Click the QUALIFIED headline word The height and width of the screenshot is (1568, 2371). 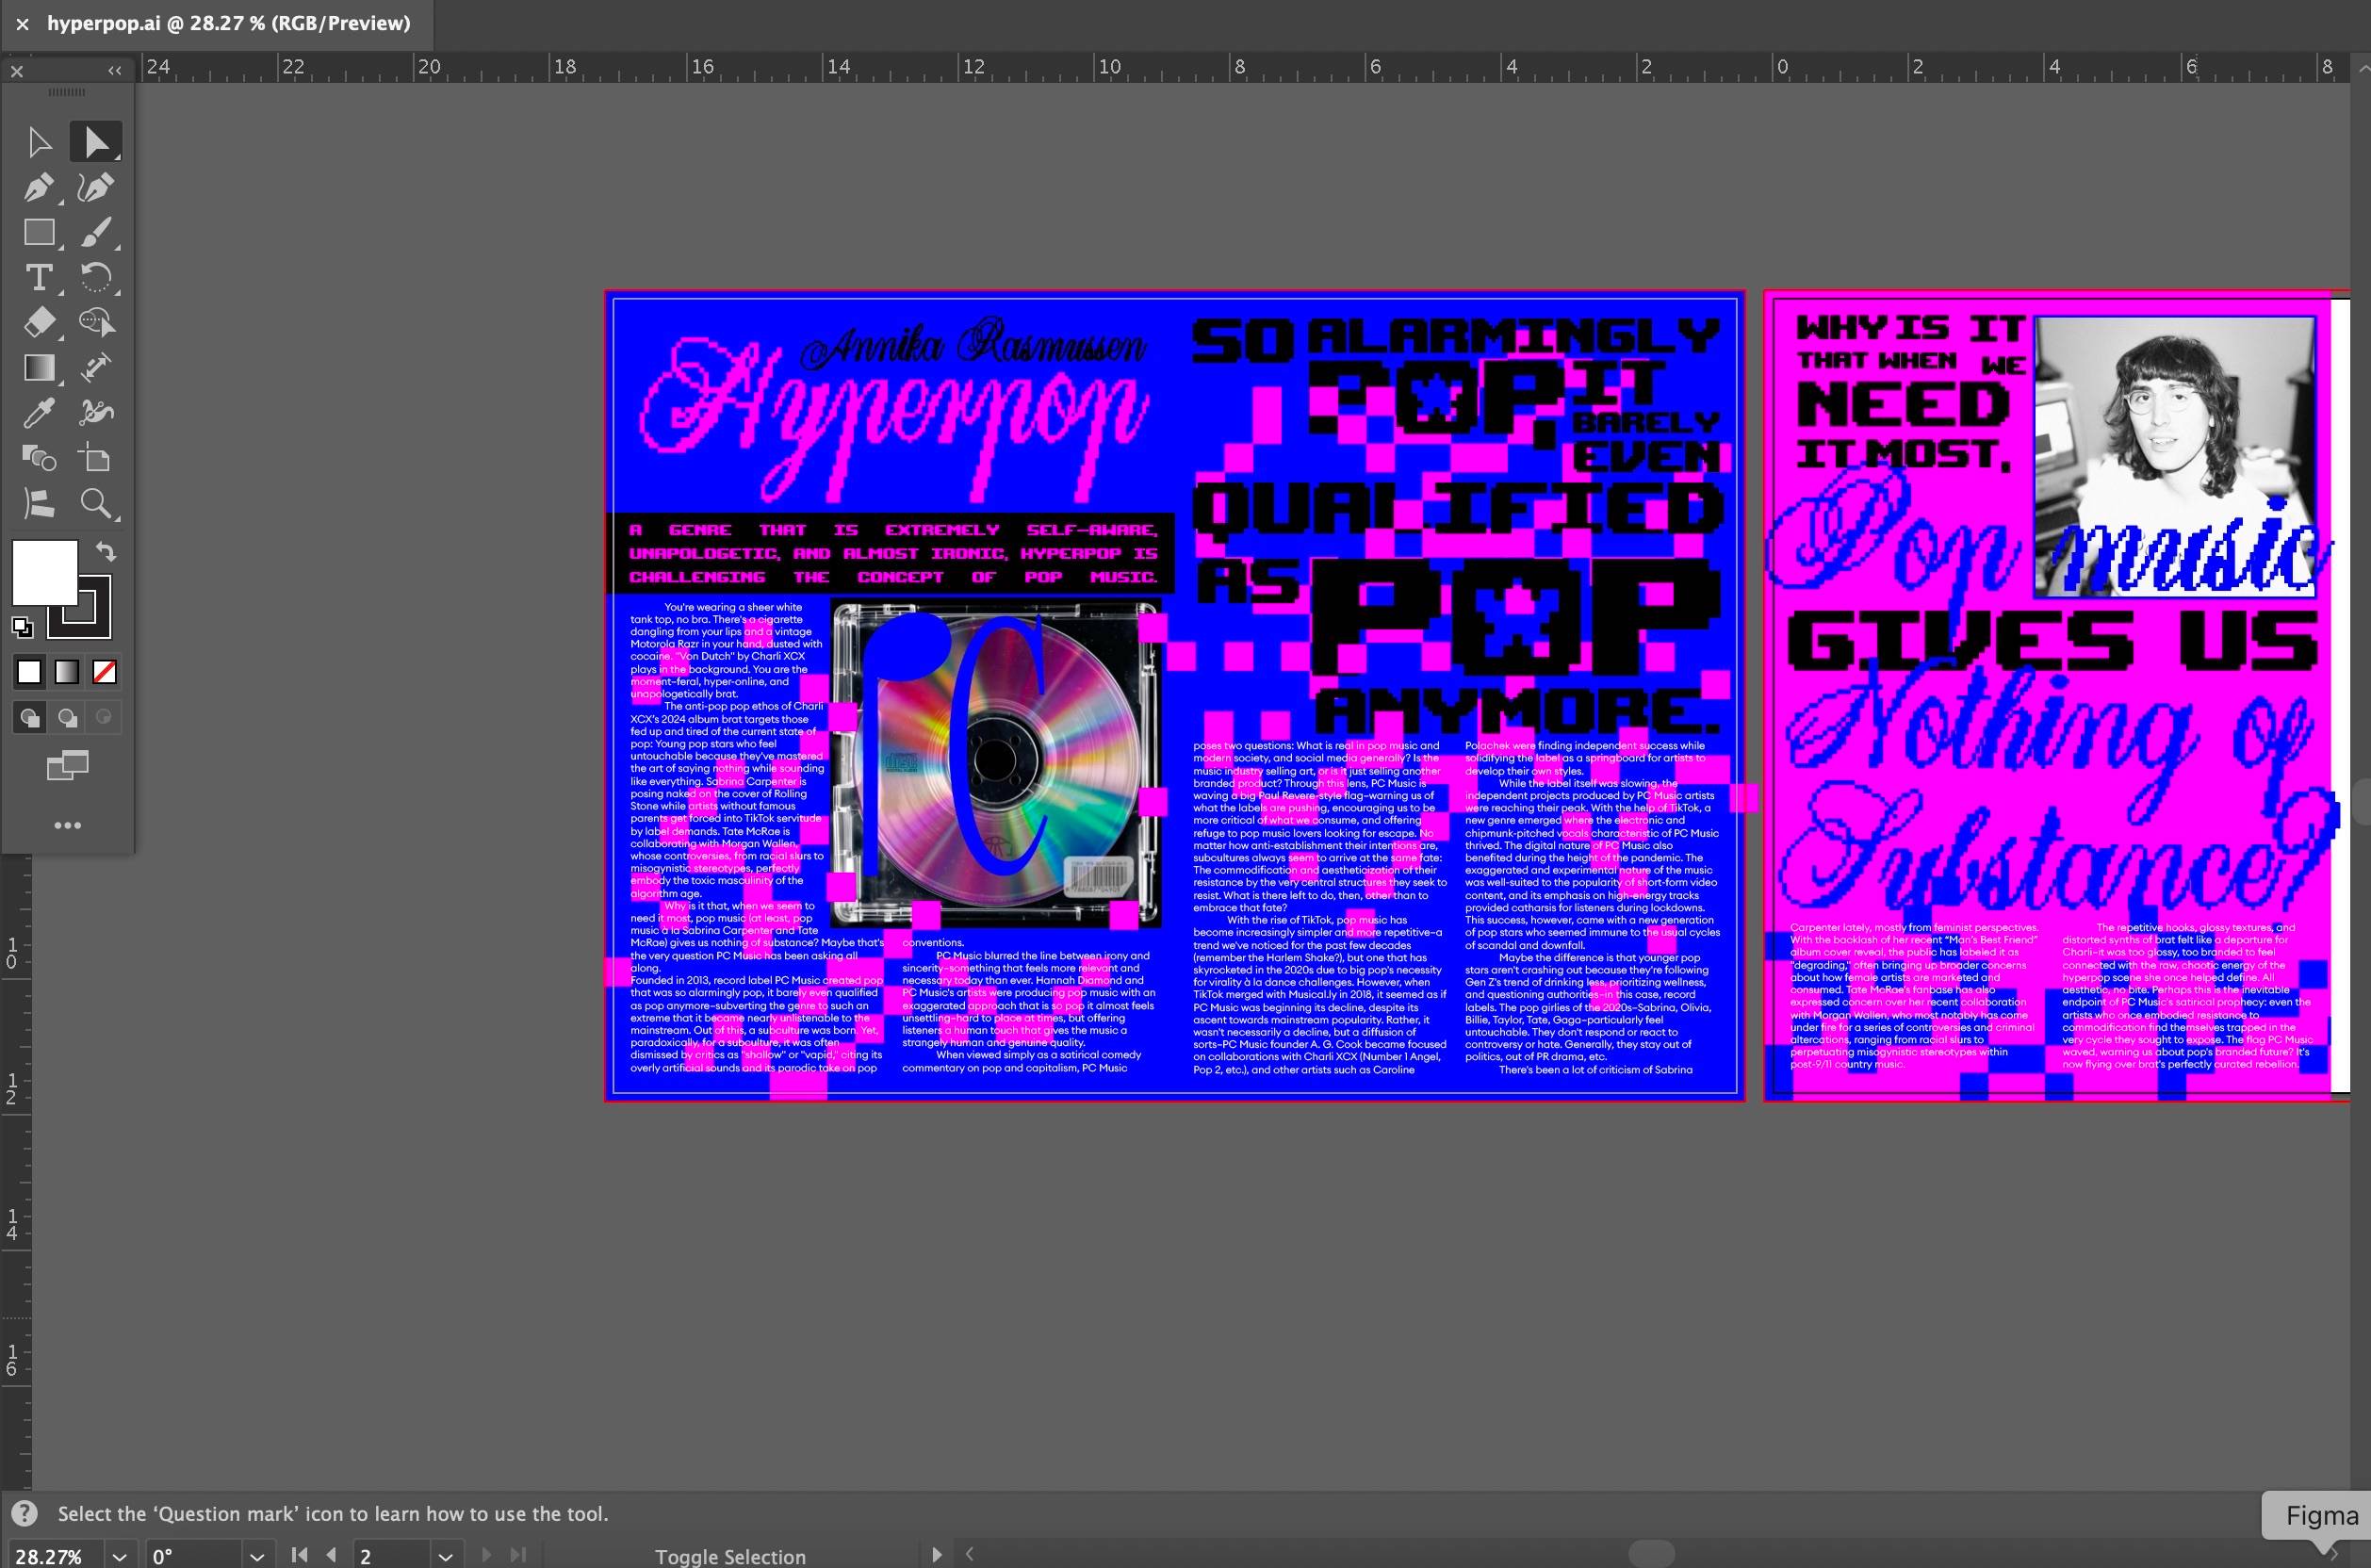coord(1459,508)
